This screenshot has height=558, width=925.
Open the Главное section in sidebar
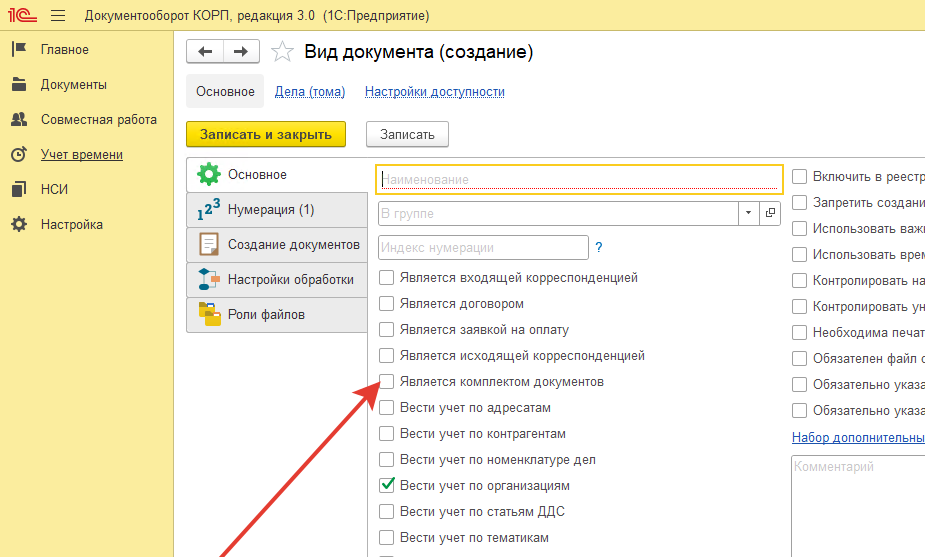(64, 50)
